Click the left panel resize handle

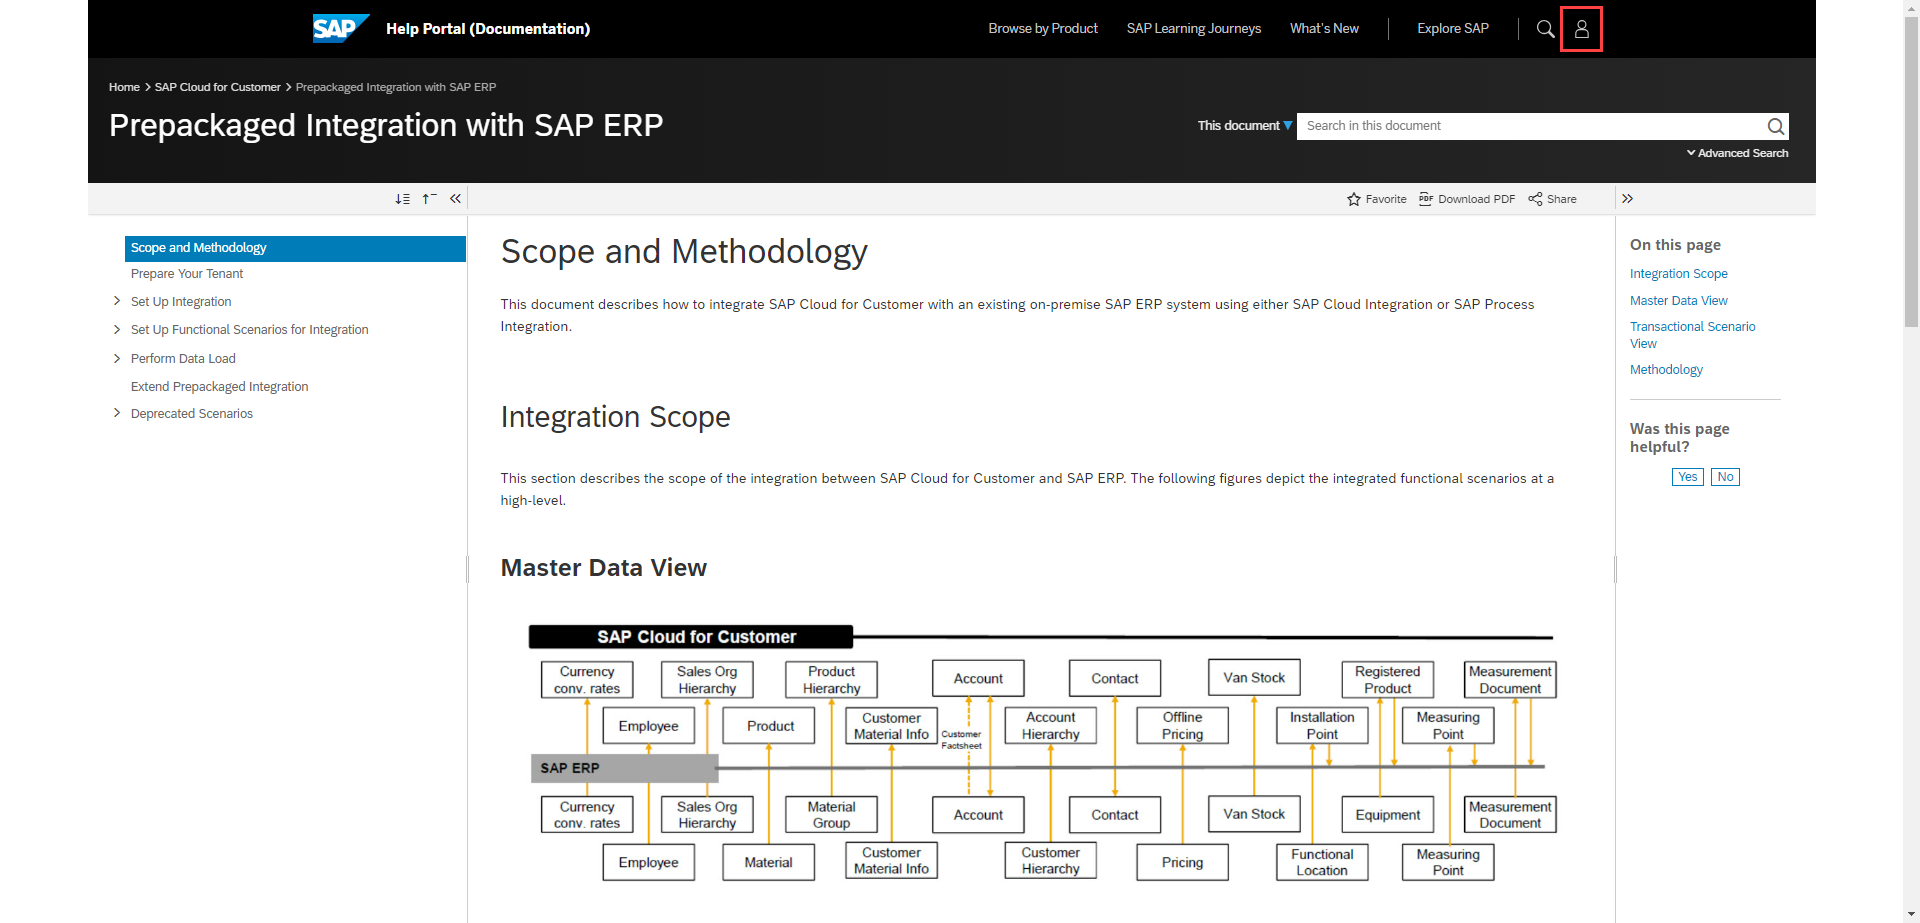(467, 569)
